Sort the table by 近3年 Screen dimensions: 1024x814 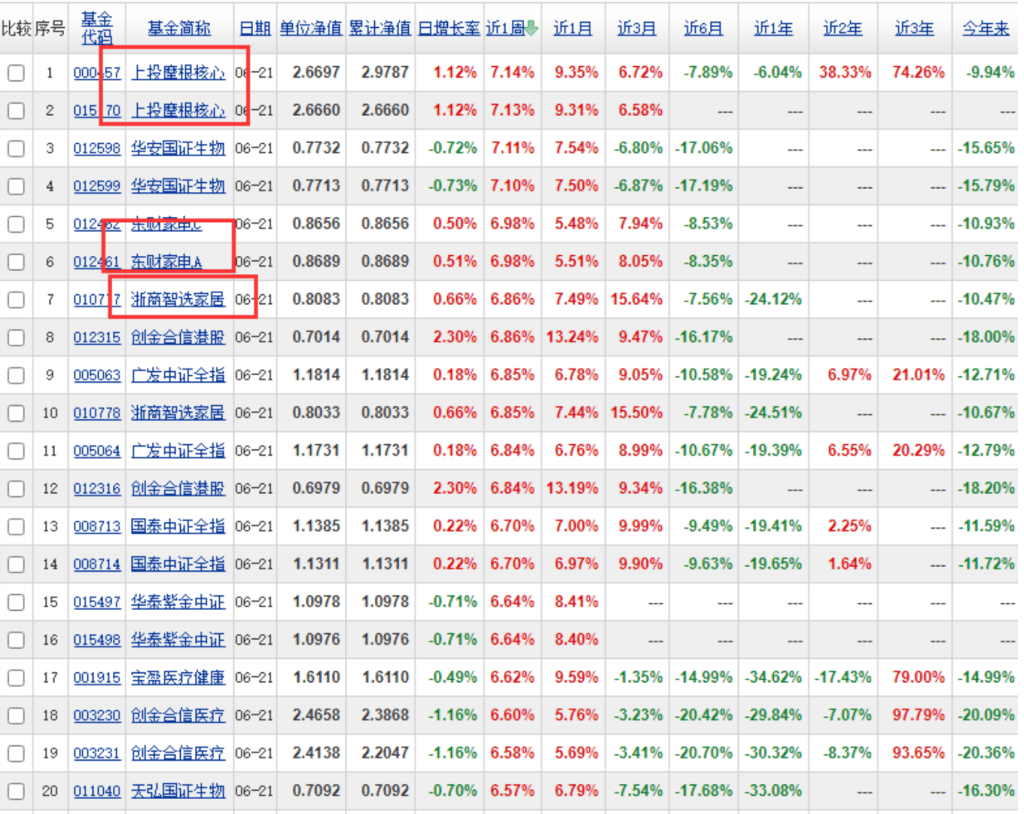tap(914, 29)
